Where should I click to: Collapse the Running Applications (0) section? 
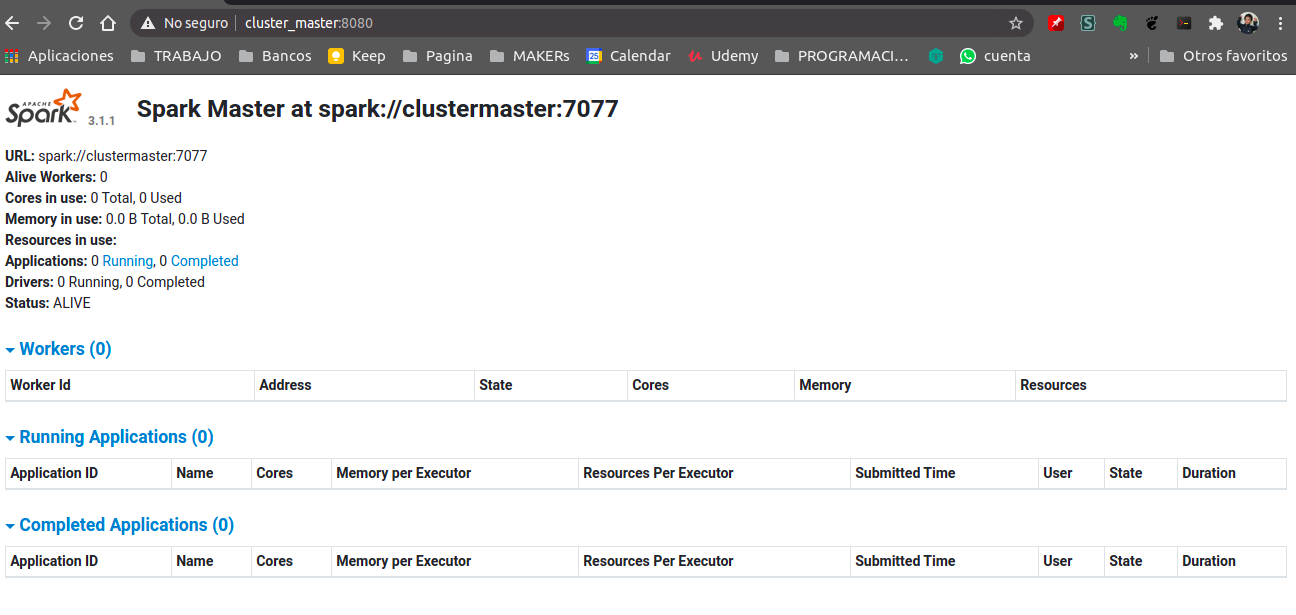[109, 437]
